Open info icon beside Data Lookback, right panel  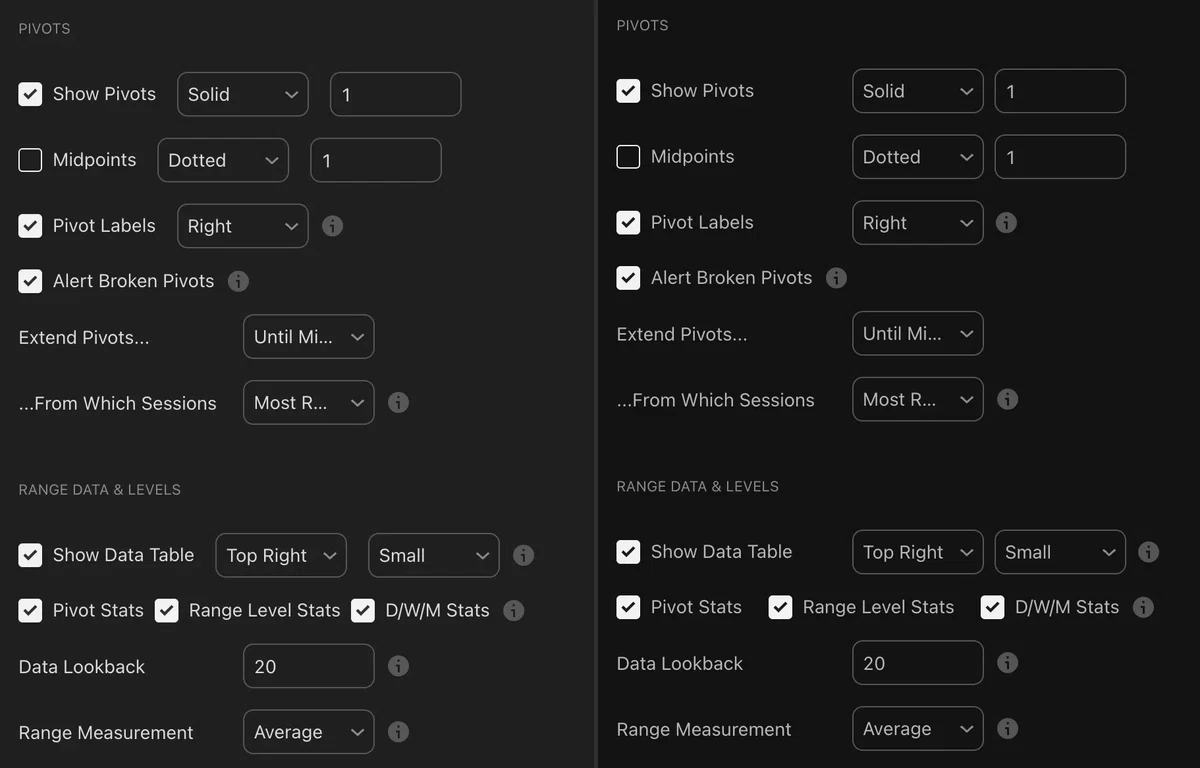pyautogui.click(x=1008, y=663)
